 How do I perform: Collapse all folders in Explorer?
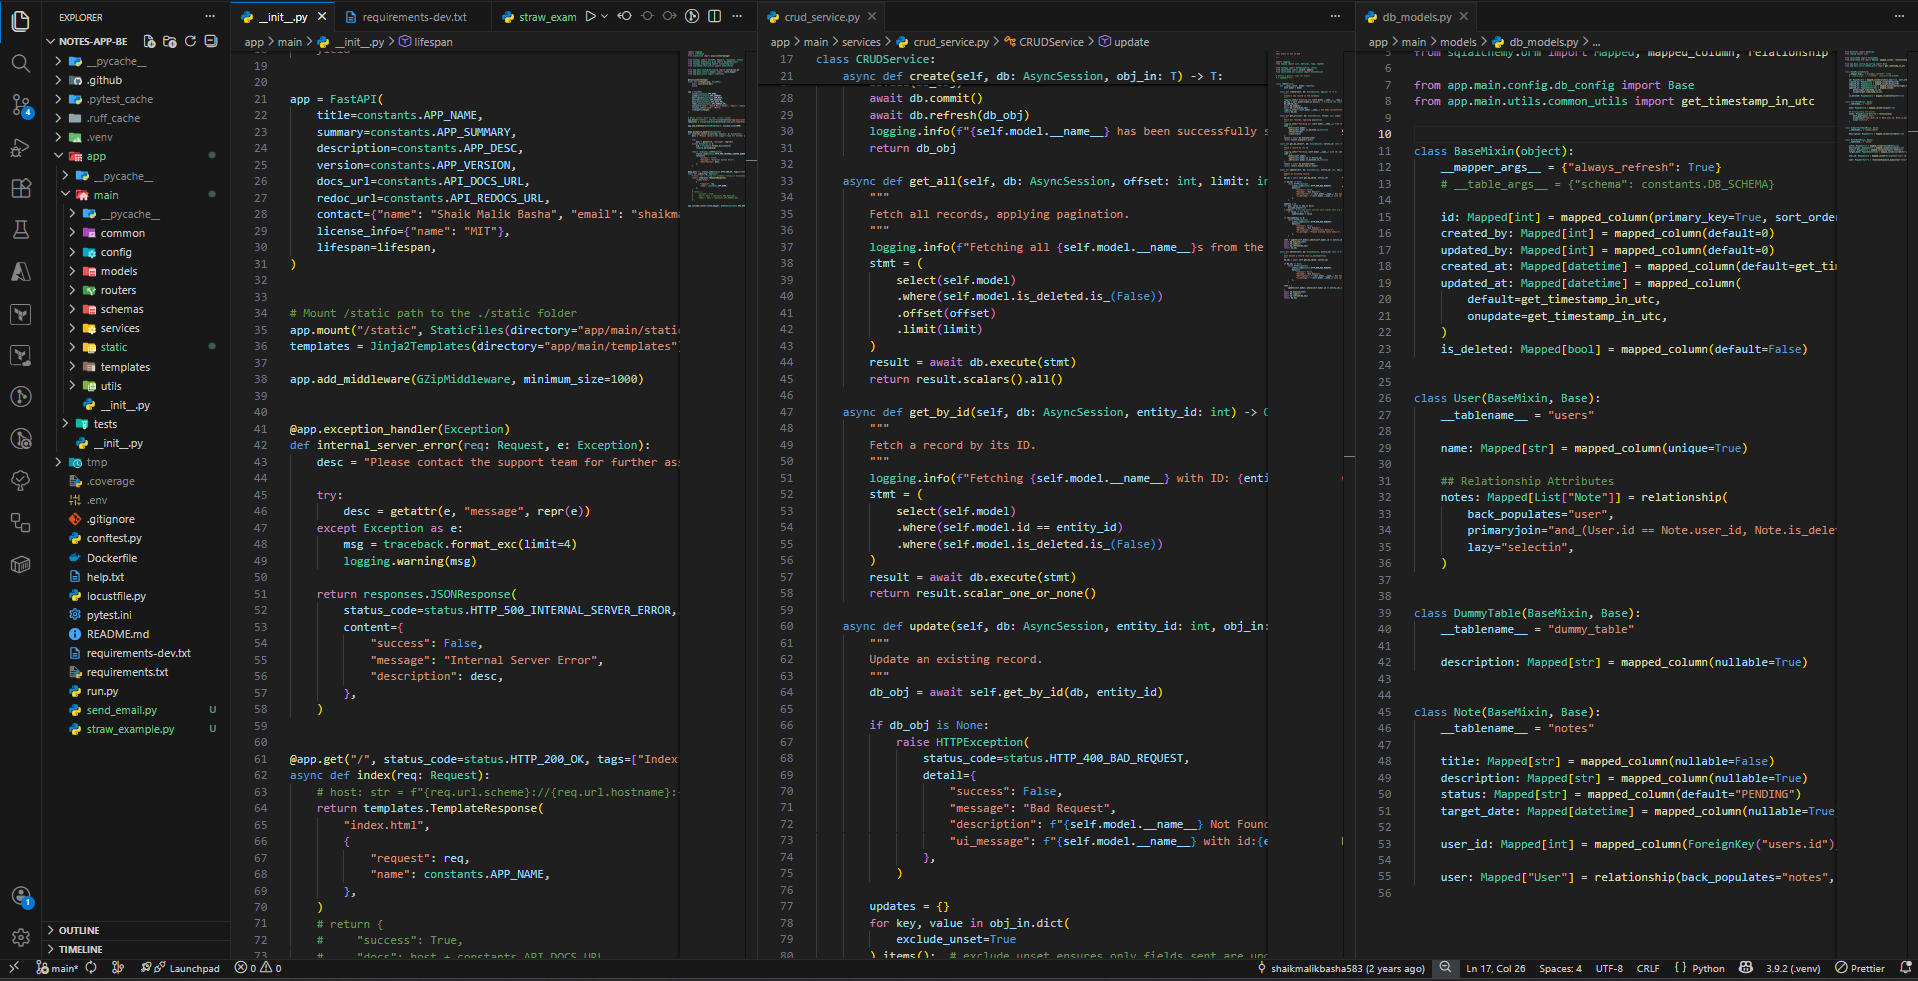pyautogui.click(x=211, y=41)
